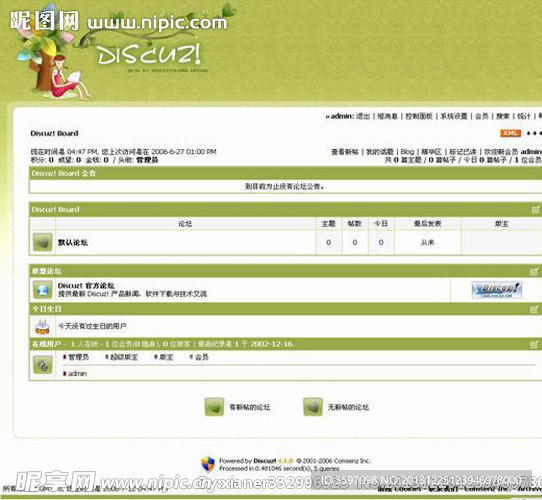Click the Discuz! Board 公告 header
542x500 pixels.
[64, 173]
